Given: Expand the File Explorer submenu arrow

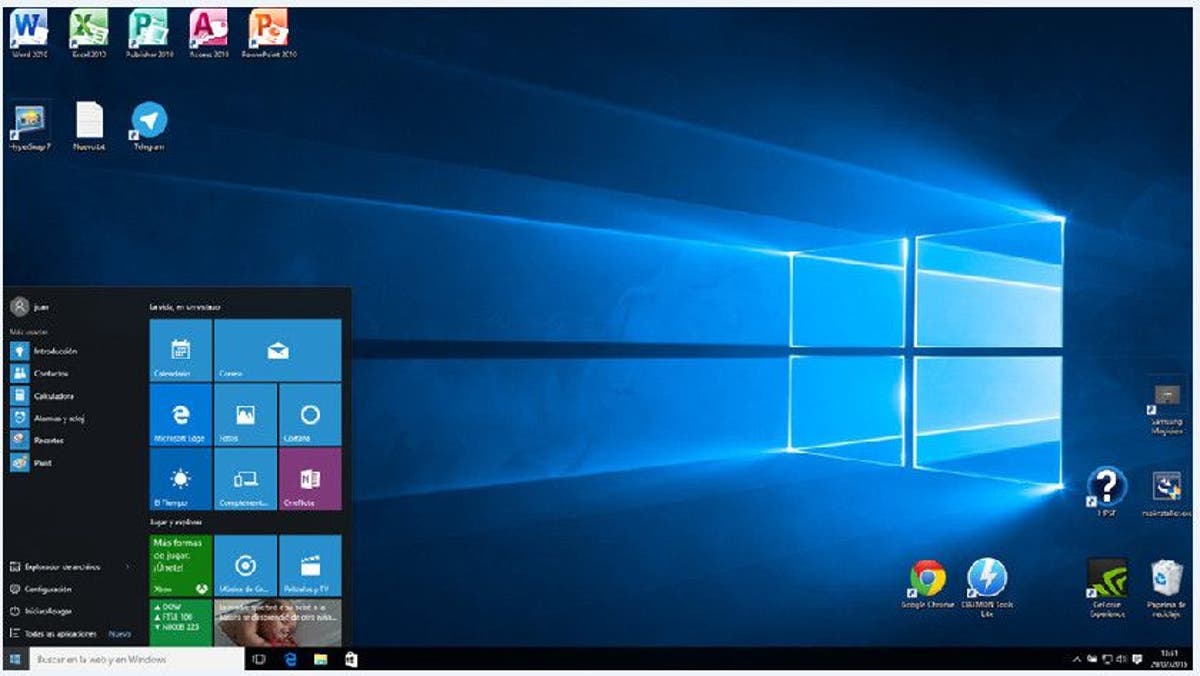Looking at the screenshot, I should coord(128,567).
